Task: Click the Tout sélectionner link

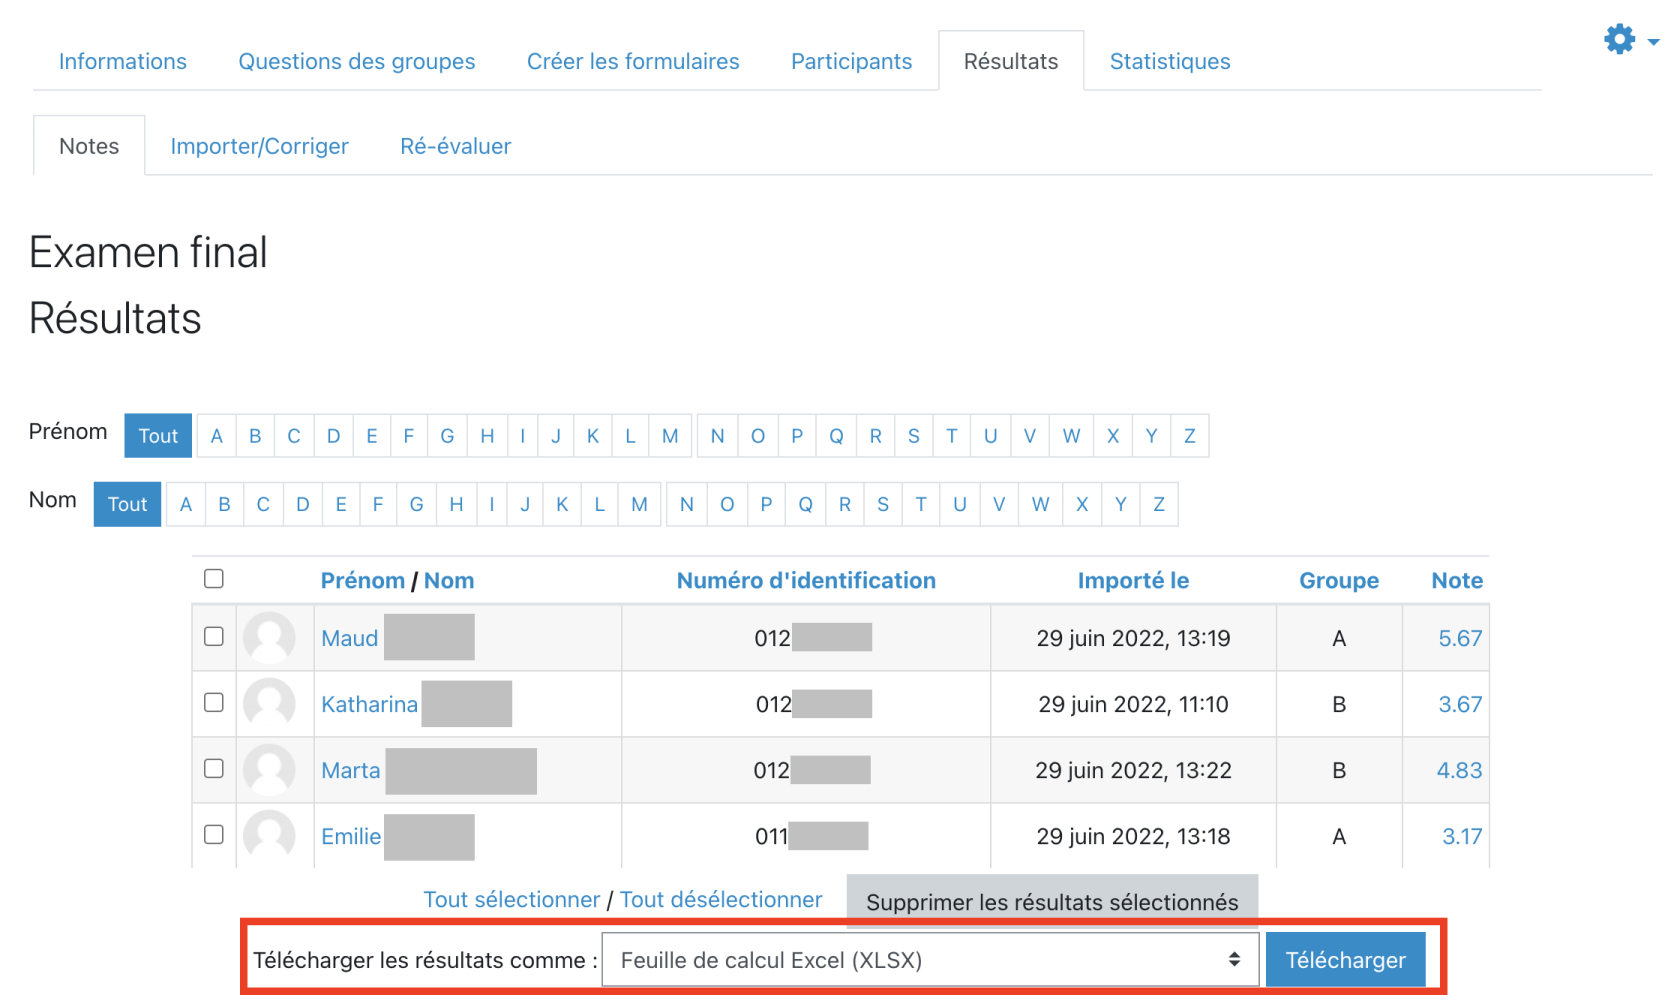Action: point(511,900)
